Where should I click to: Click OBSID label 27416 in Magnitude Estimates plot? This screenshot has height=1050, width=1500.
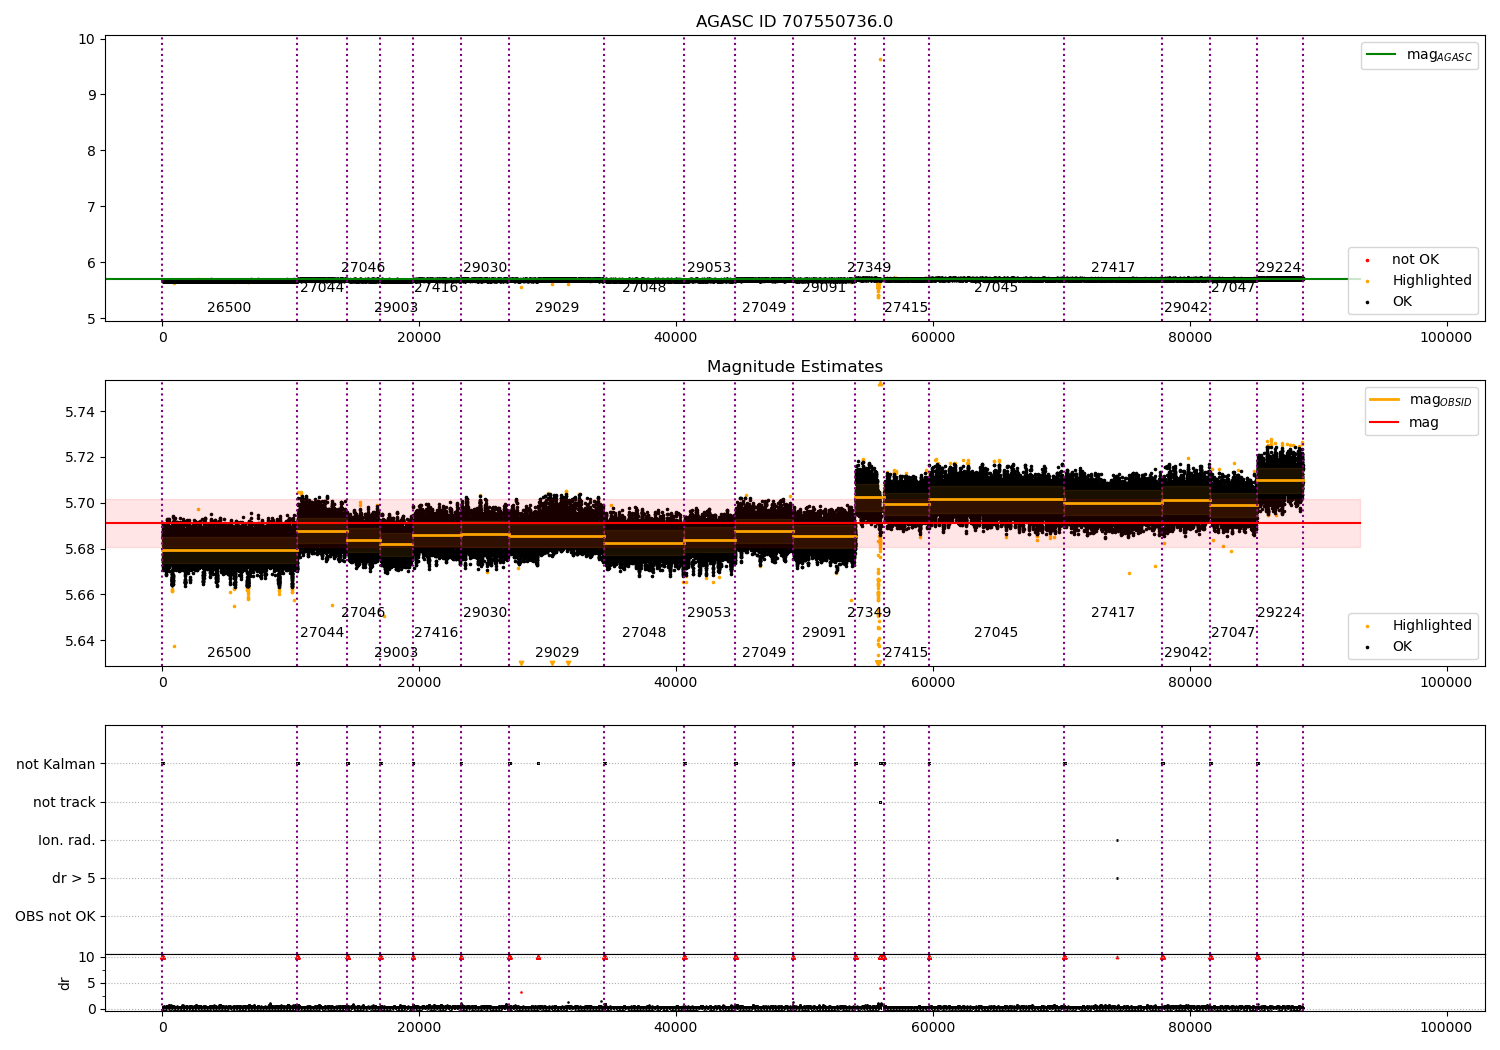436,632
